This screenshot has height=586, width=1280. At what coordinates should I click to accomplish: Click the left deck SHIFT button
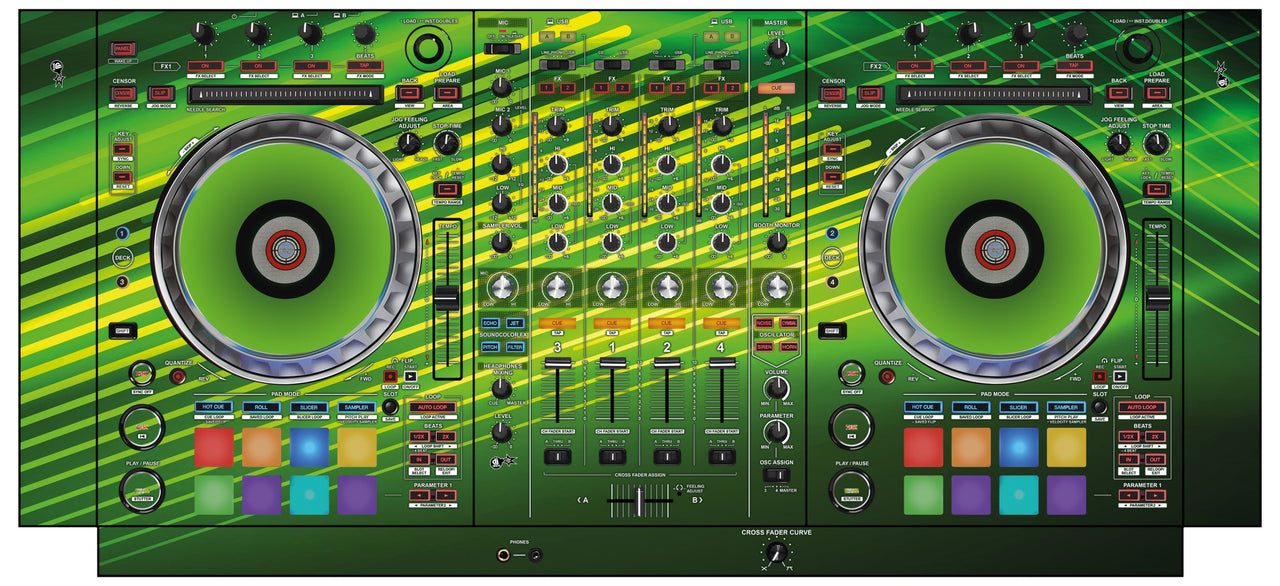pyautogui.click(x=121, y=329)
